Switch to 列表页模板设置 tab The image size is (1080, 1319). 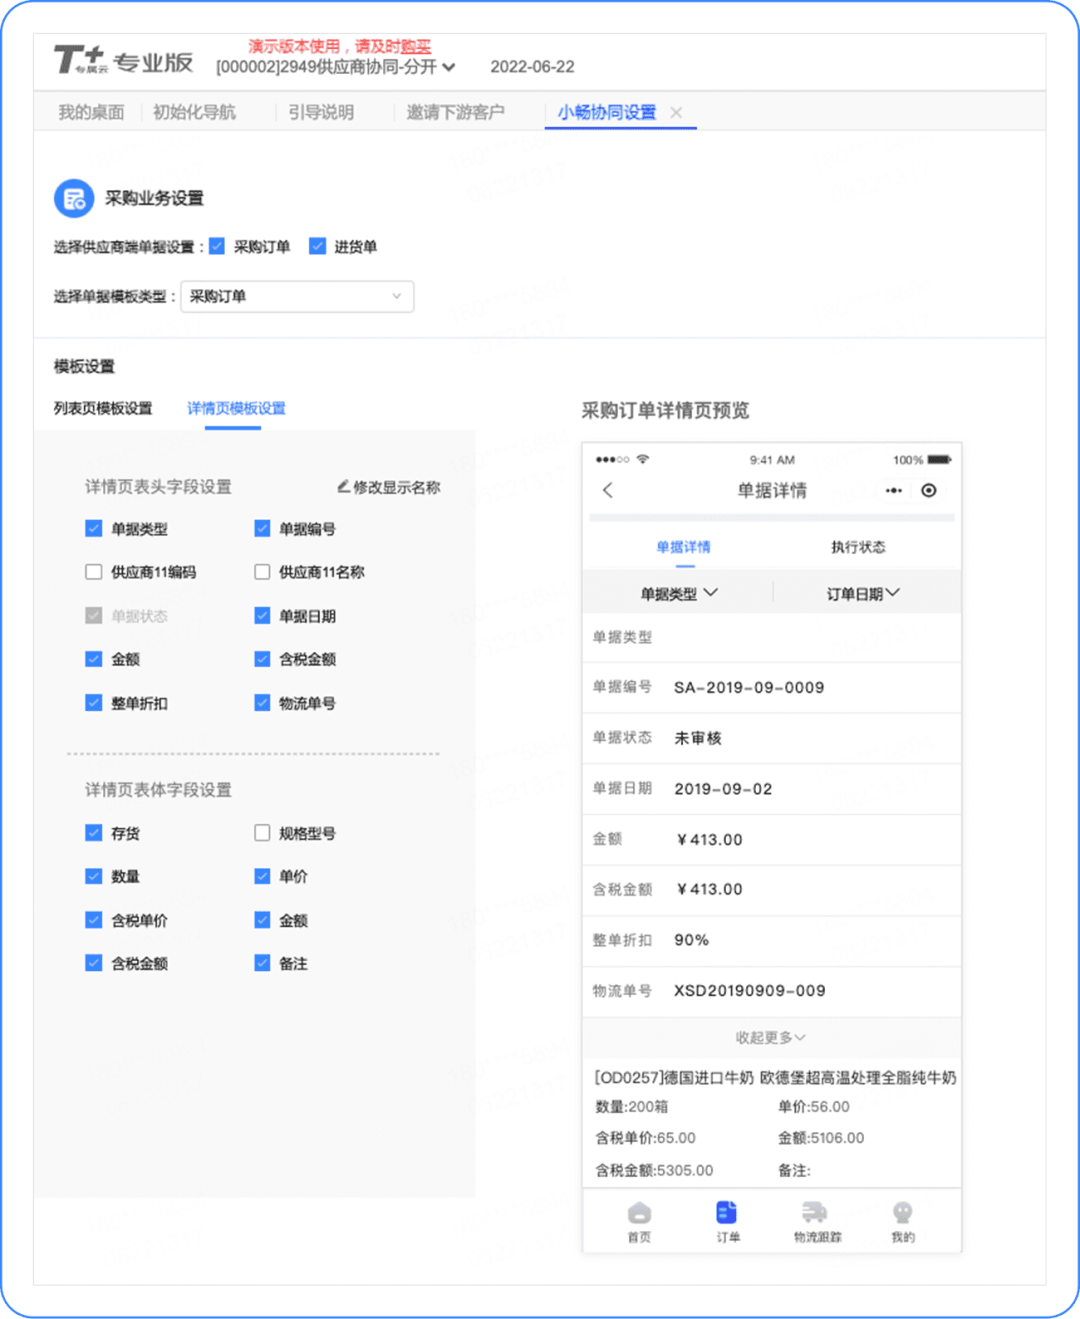coord(103,408)
